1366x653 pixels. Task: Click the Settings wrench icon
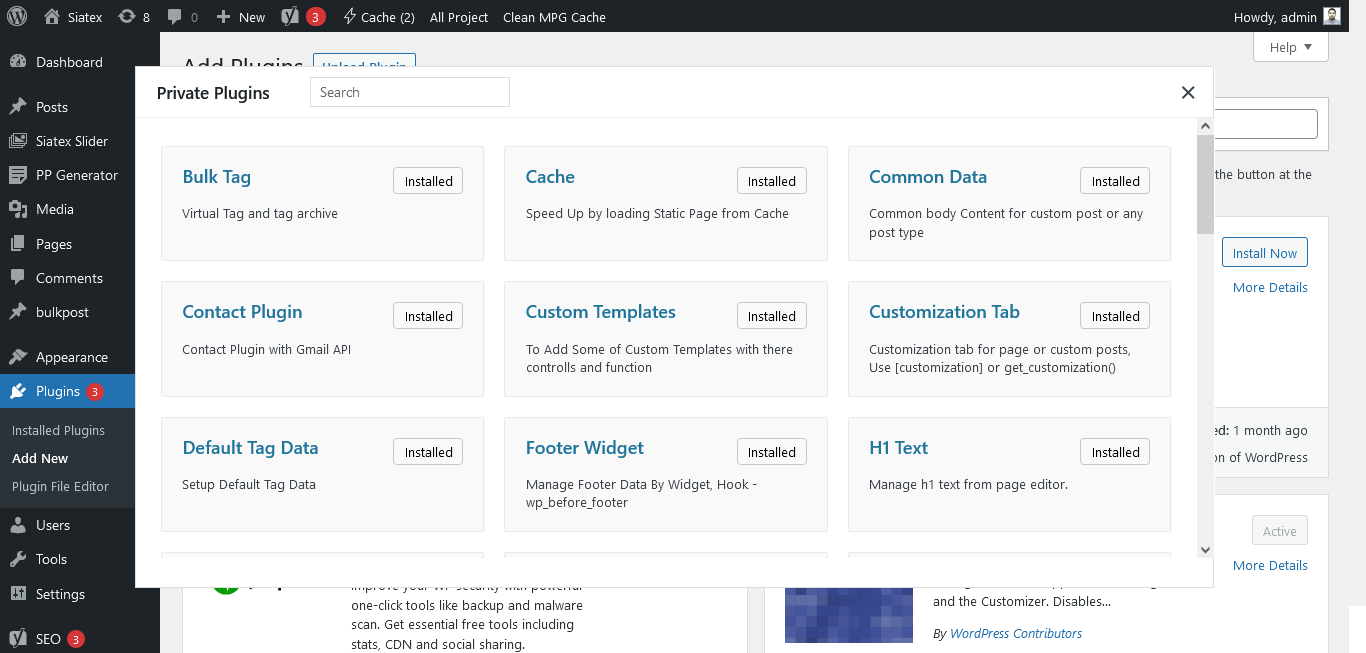point(20,594)
